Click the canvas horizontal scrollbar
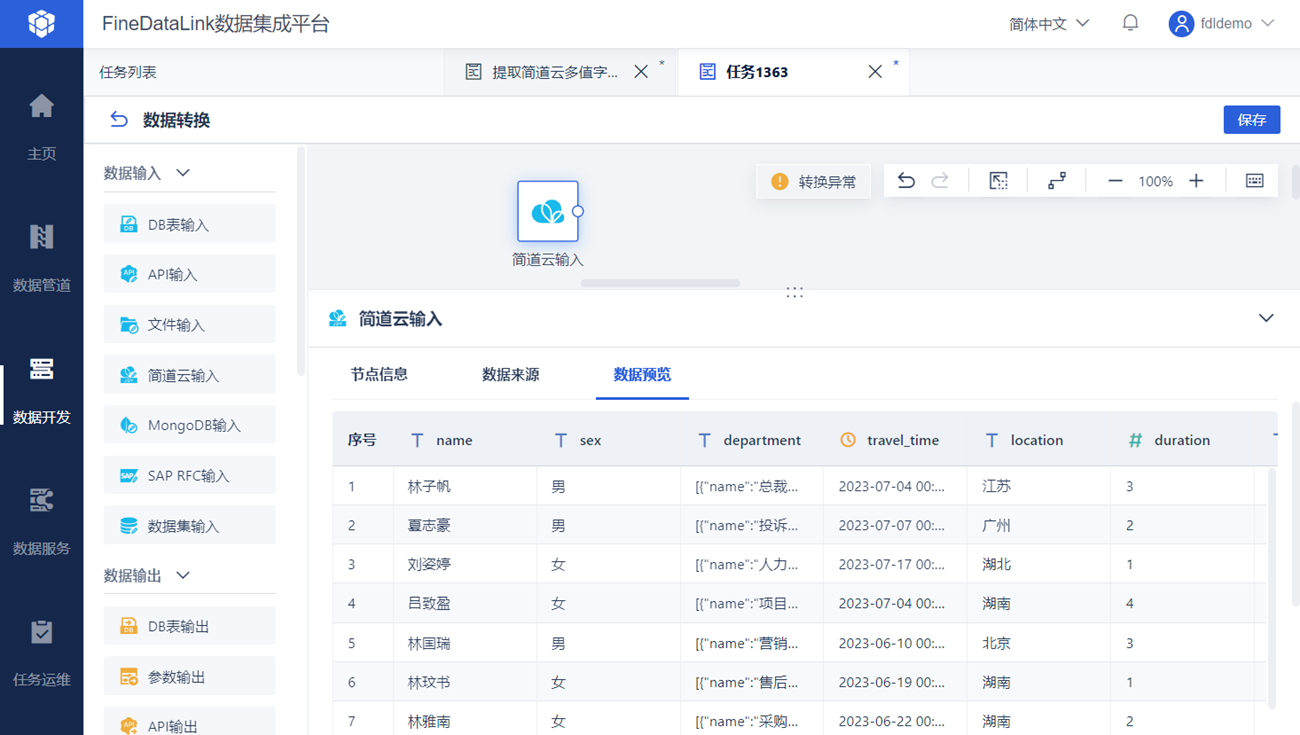The image size is (1300, 735). click(x=661, y=283)
